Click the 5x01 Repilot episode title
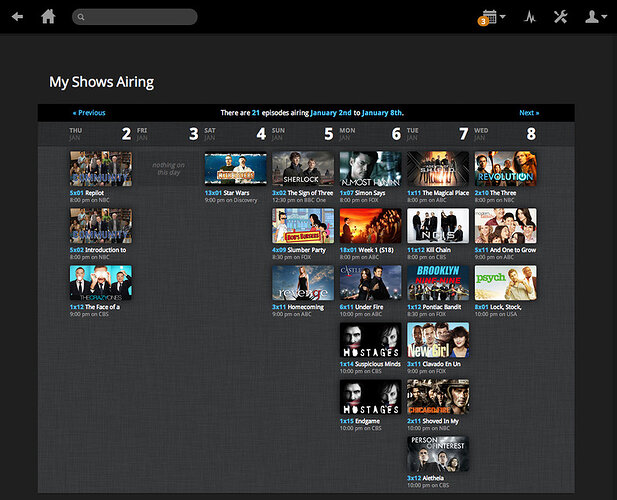Viewport: 617px width, 500px height. [87, 193]
